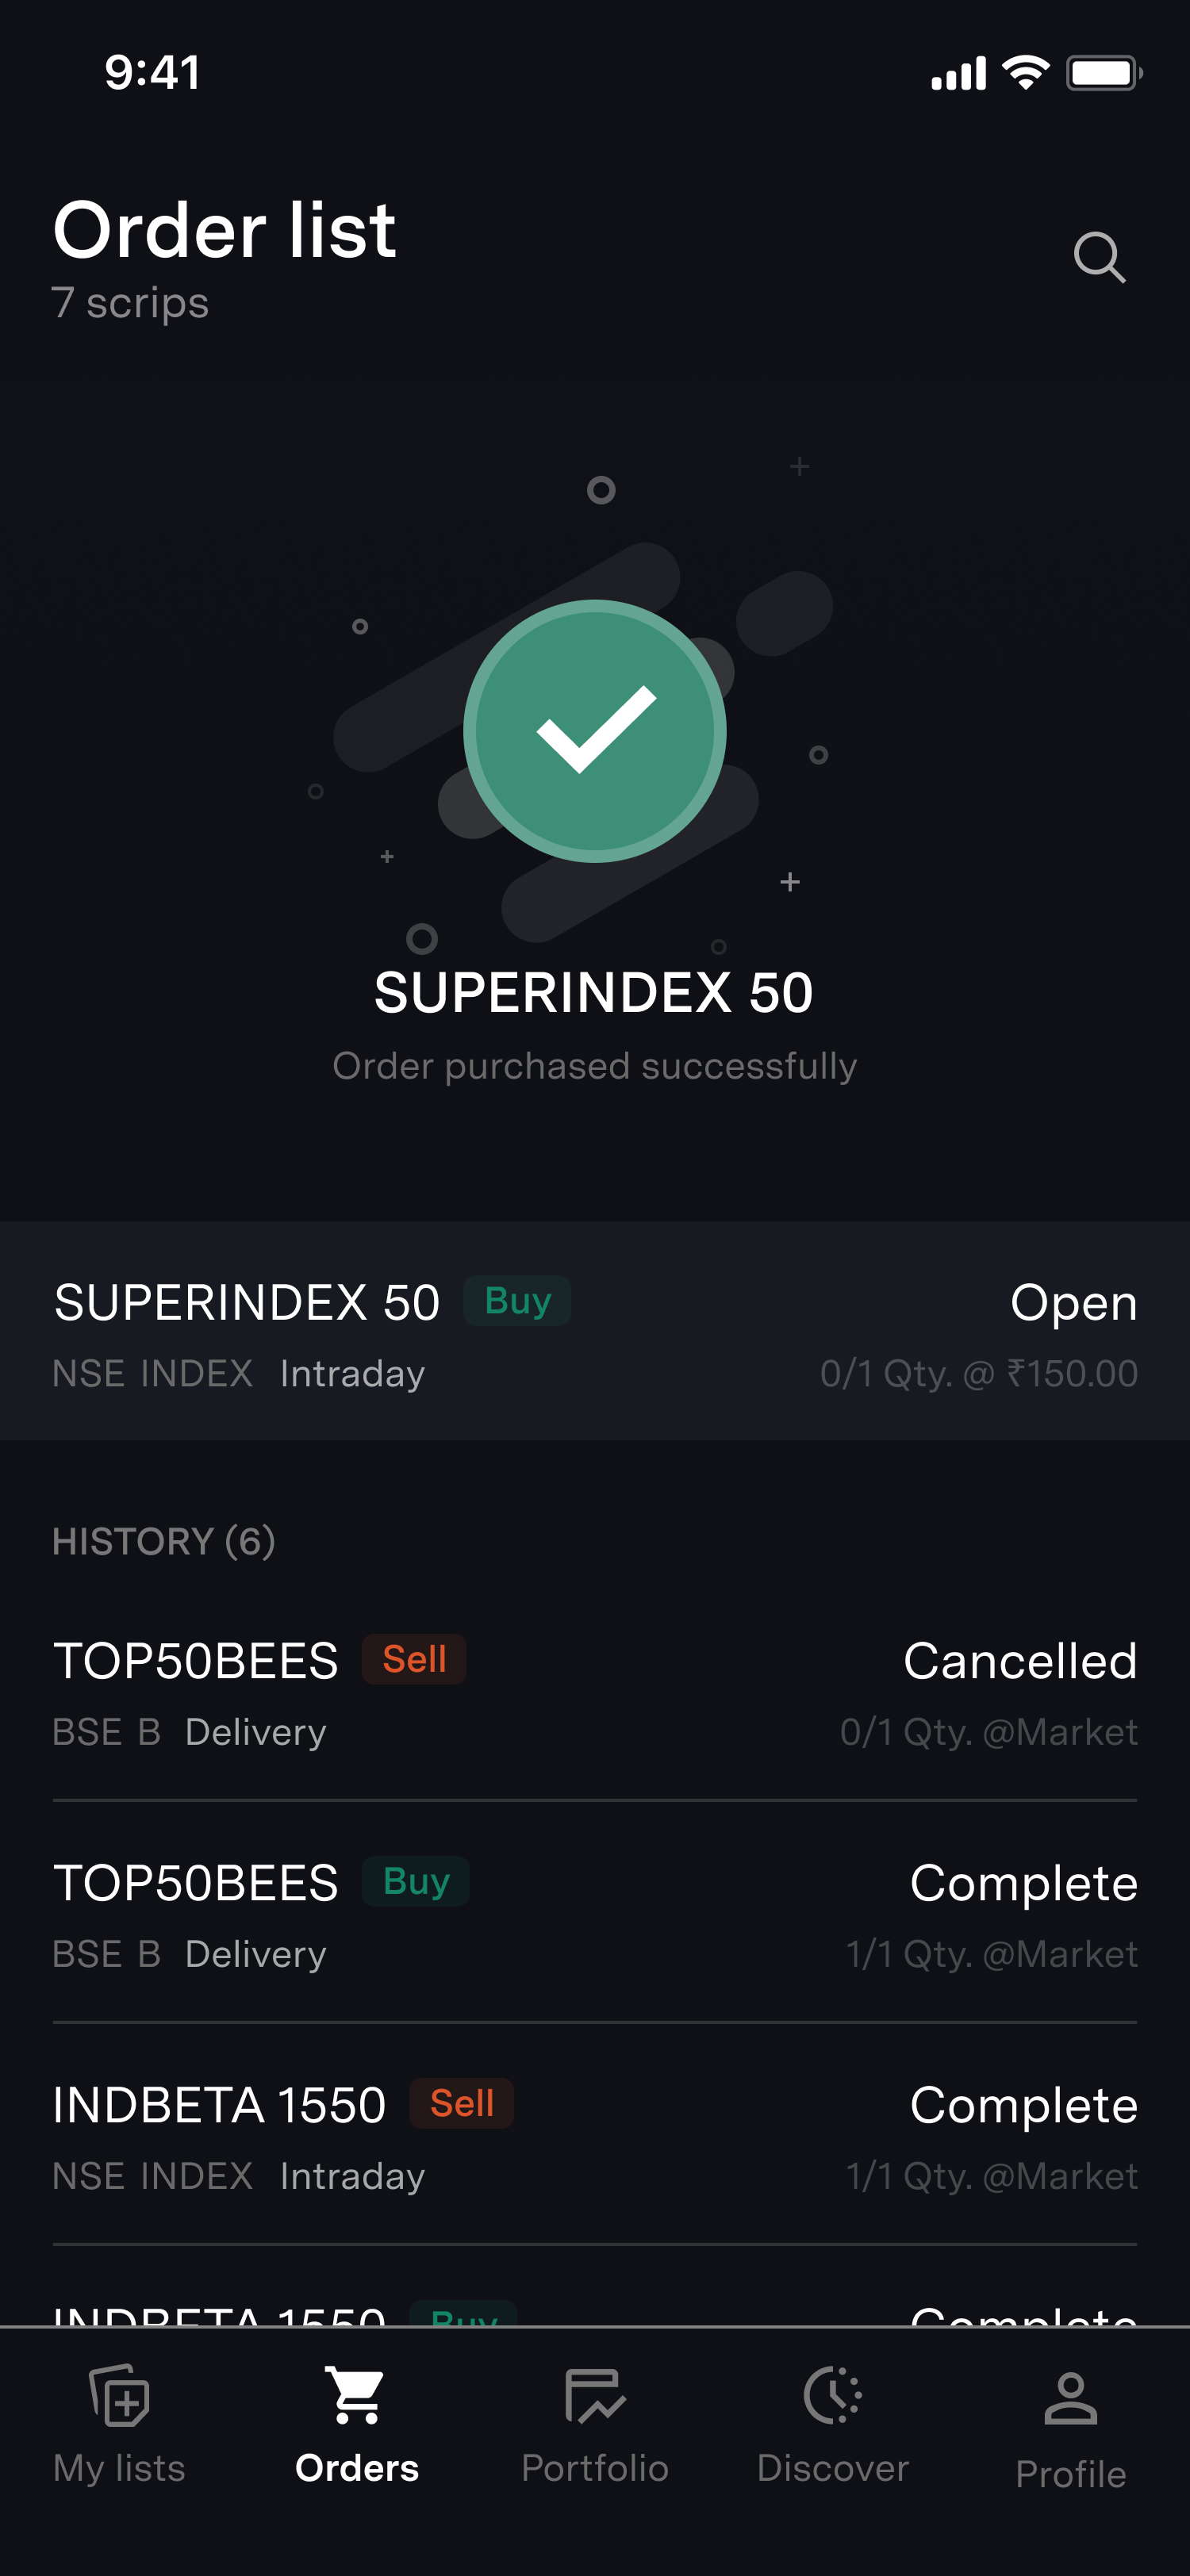
Task: Tap the HISTORY (6) section header
Action: point(164,1541)
